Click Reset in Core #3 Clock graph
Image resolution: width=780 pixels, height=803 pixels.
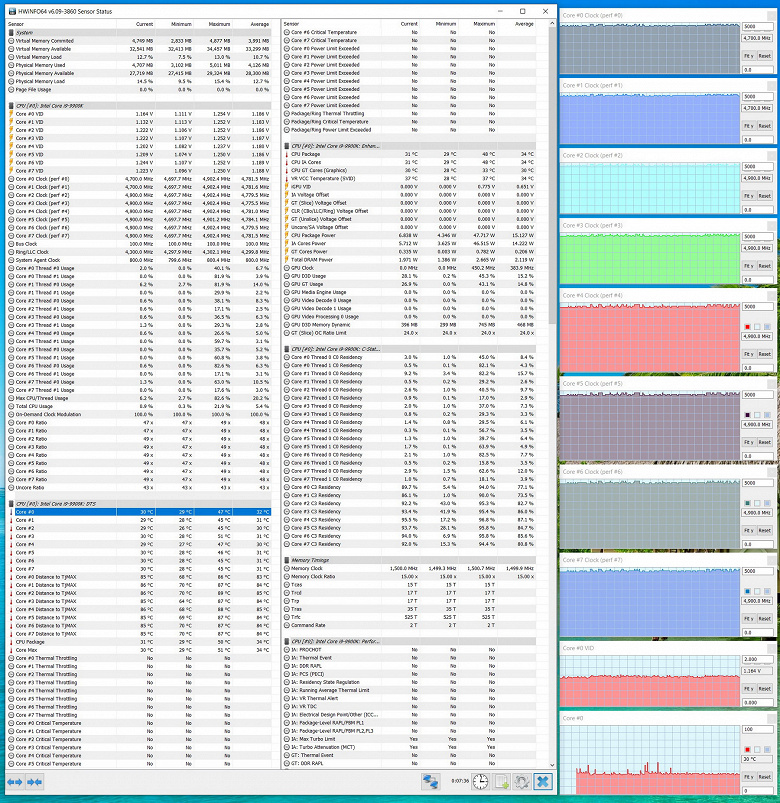coord(765,266)
